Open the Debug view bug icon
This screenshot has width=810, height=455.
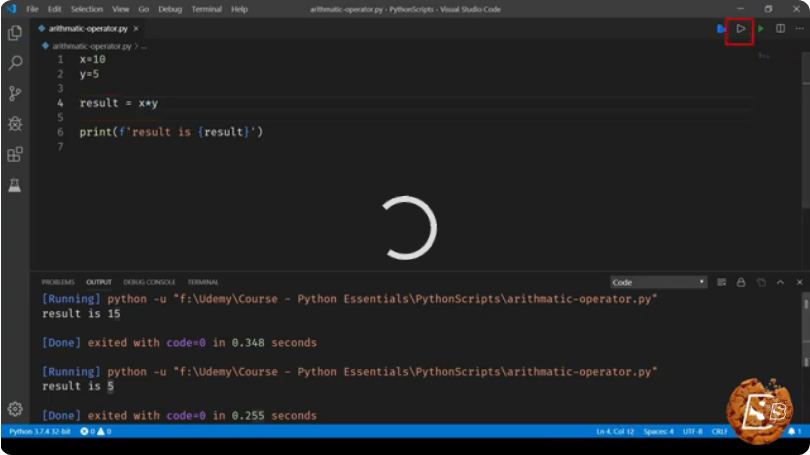click(x=15, y=124)
